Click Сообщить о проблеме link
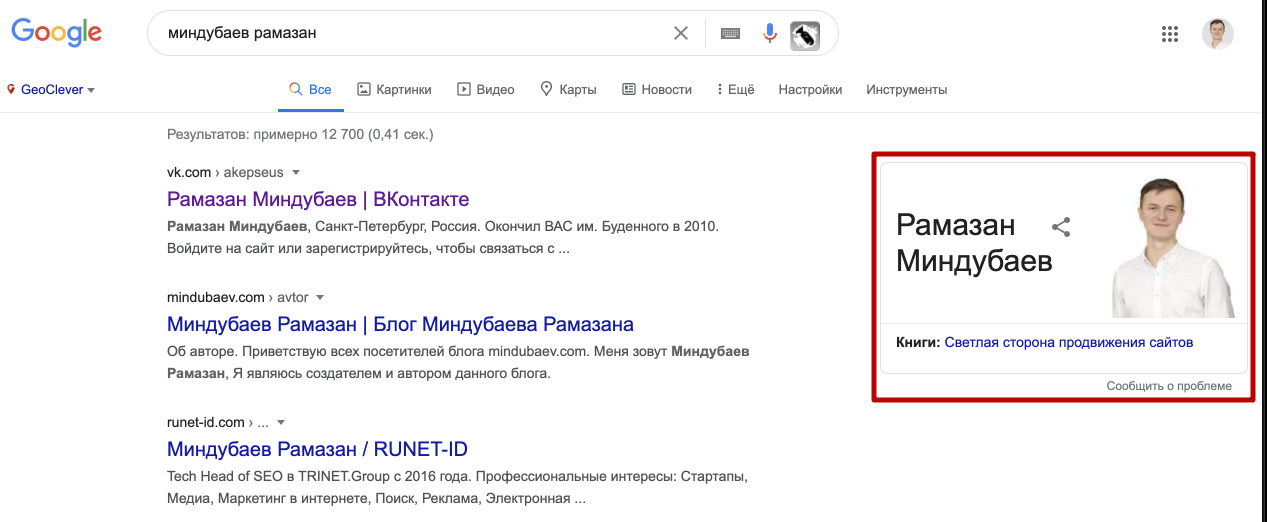The image size is (1267, 522). click(1169, 386)
